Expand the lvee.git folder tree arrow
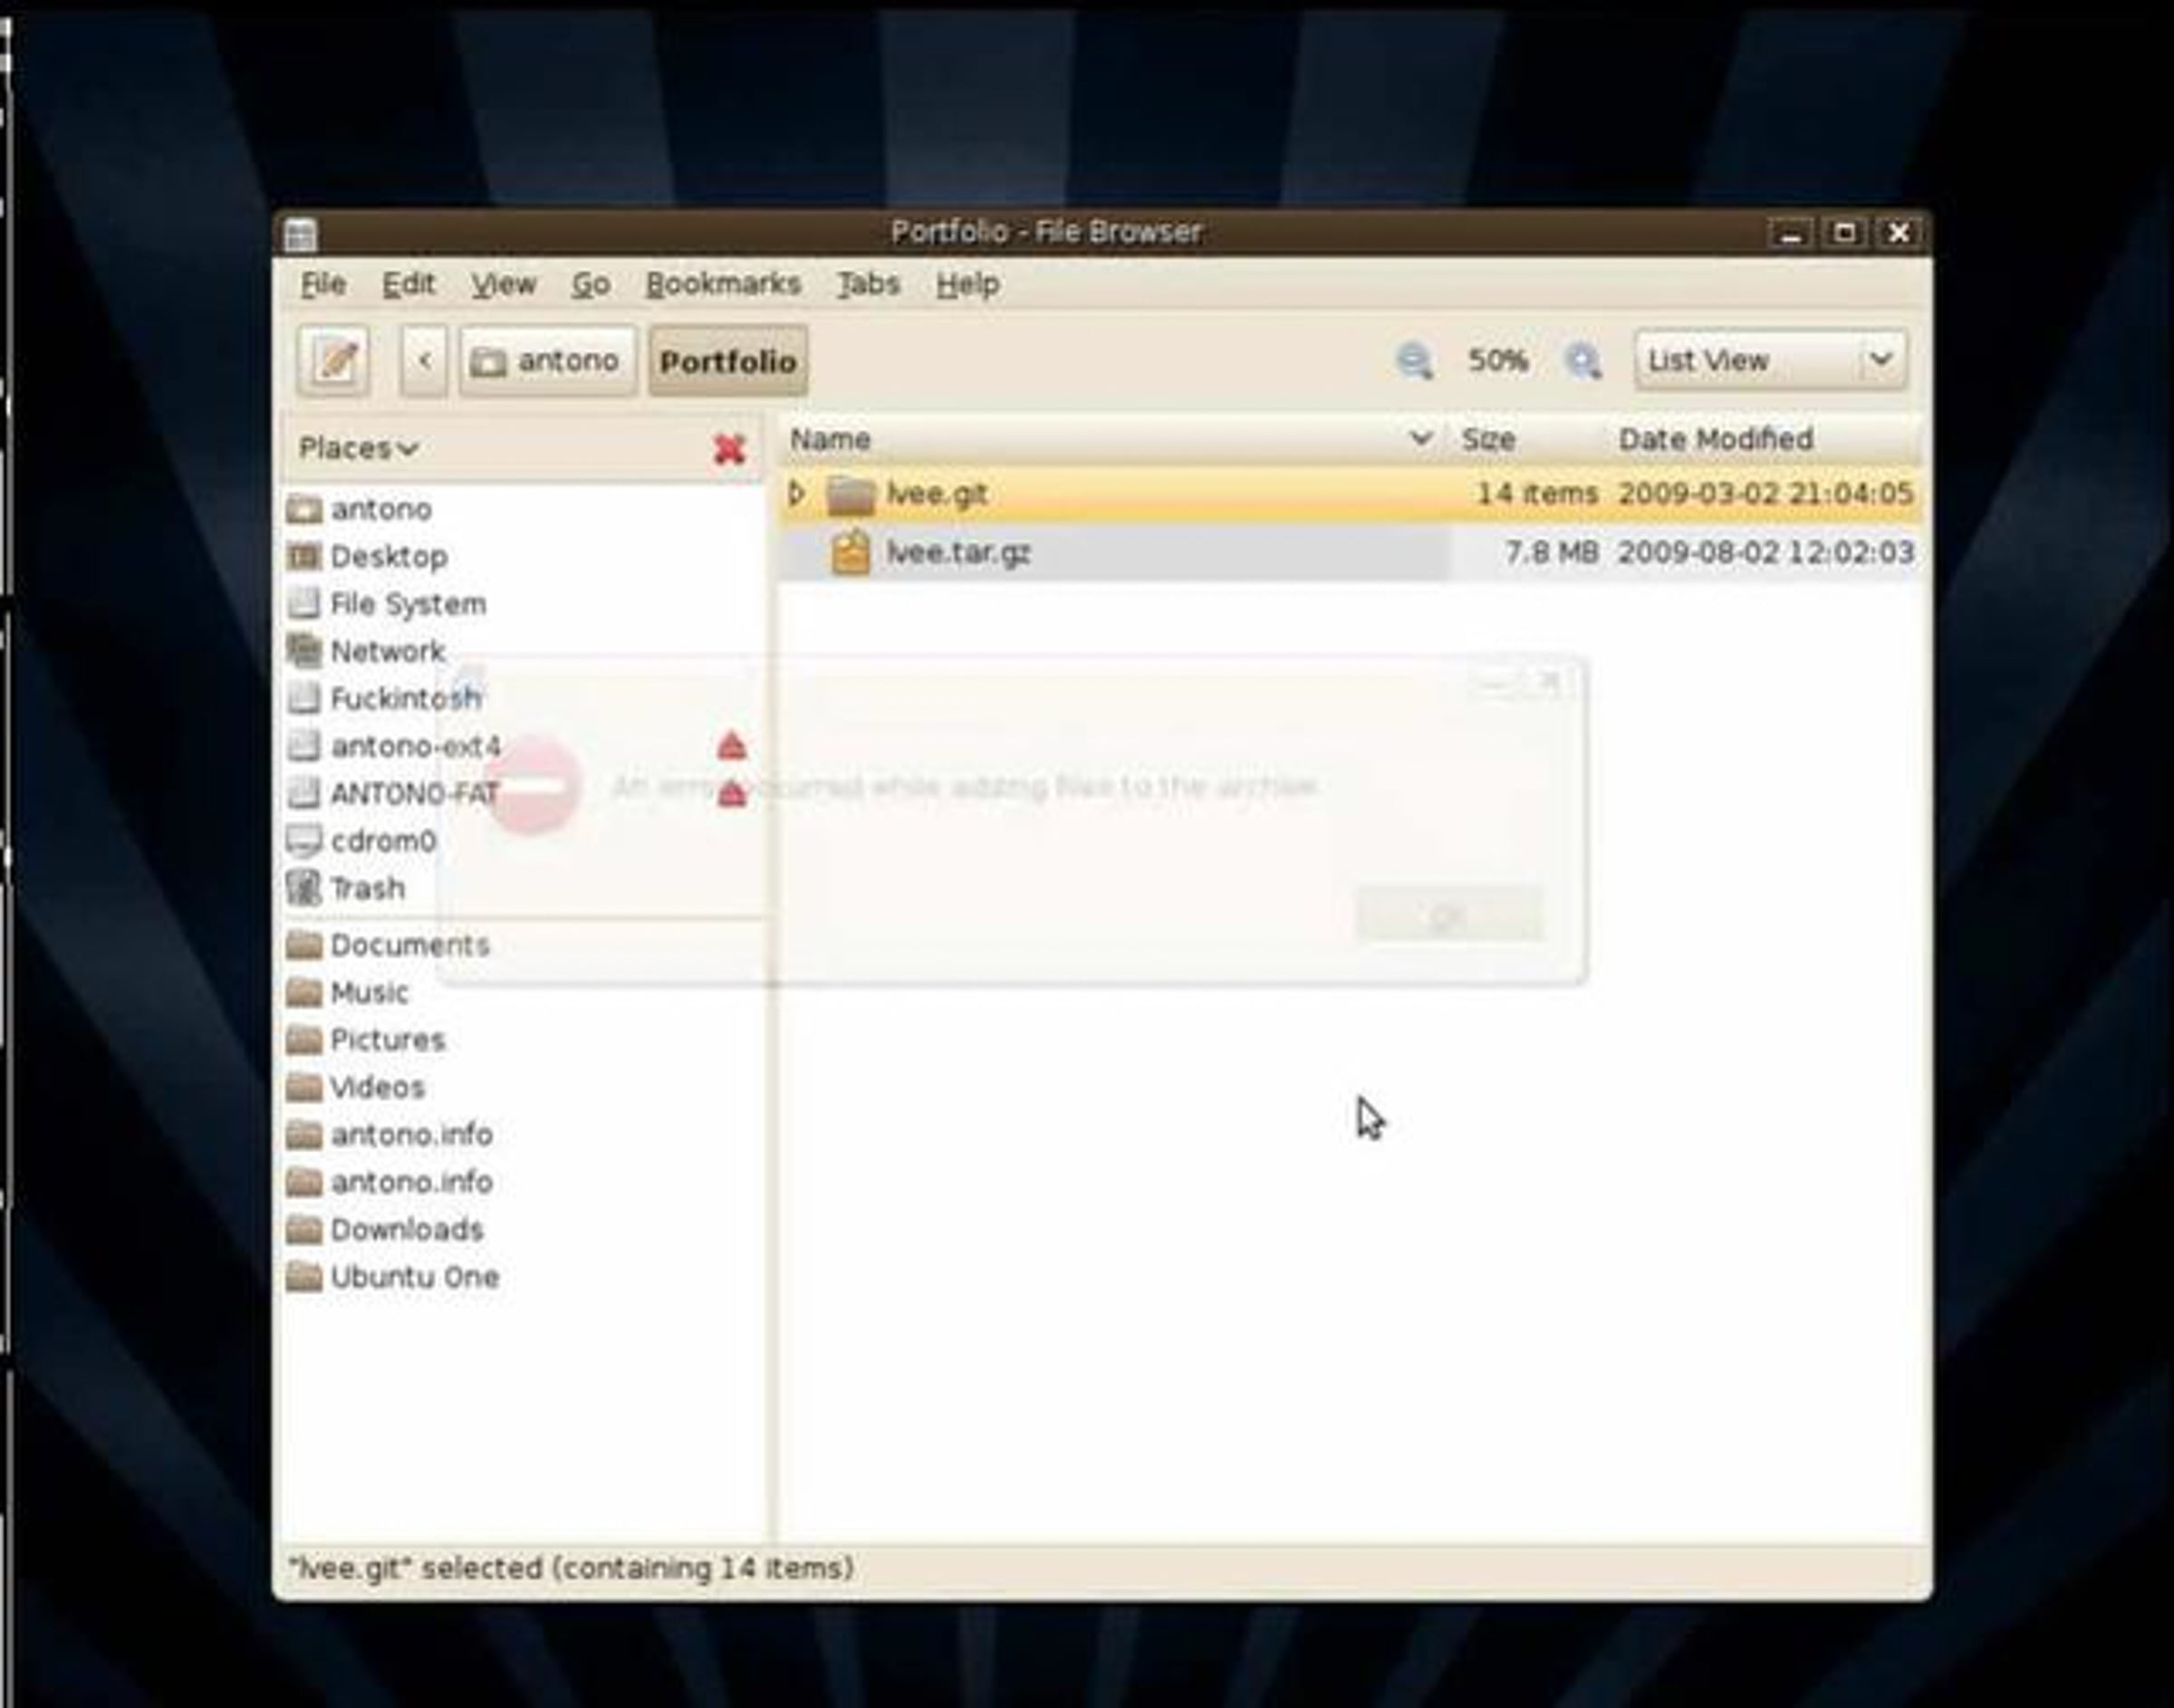This screenshot has width=2174, height=1708. 797,493
